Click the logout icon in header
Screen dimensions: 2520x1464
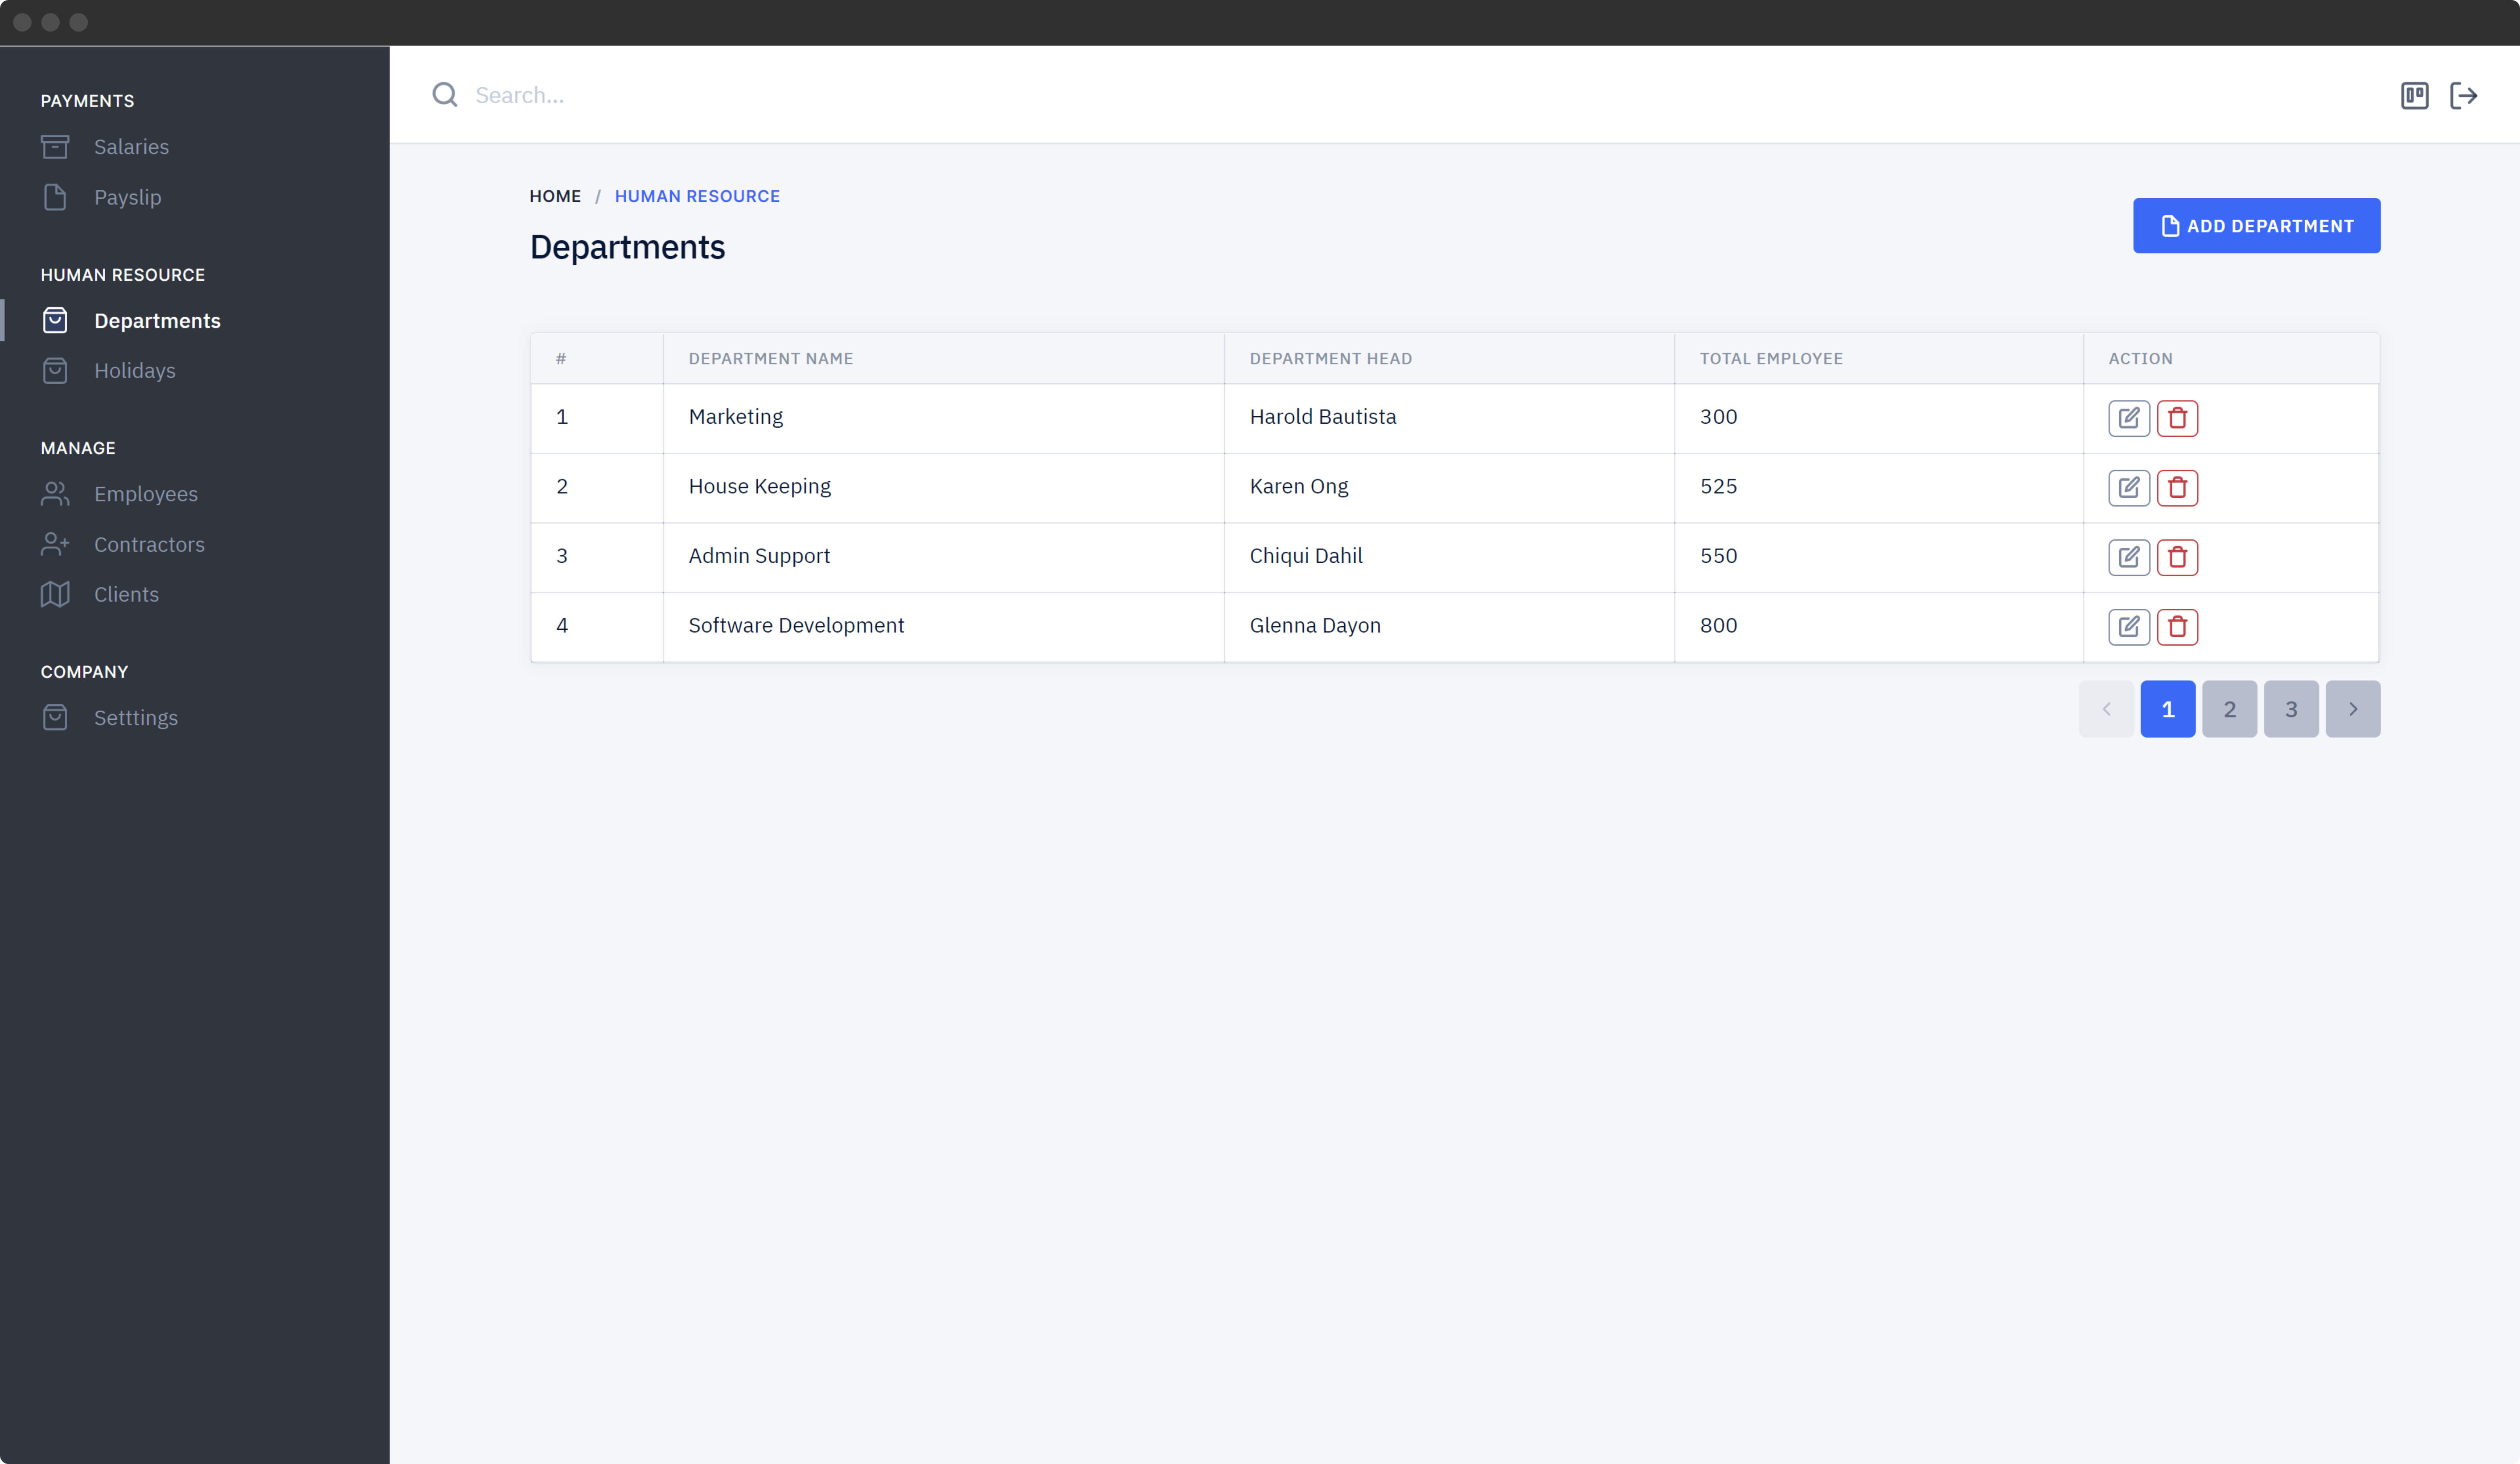click(x=2463, y=95)
